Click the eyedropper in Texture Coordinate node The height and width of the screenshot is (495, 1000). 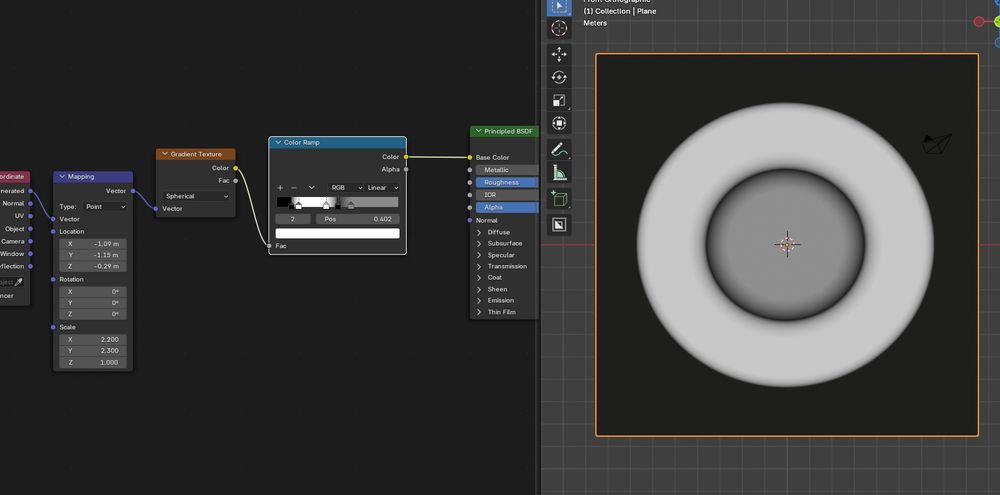(x=18, y=282)
